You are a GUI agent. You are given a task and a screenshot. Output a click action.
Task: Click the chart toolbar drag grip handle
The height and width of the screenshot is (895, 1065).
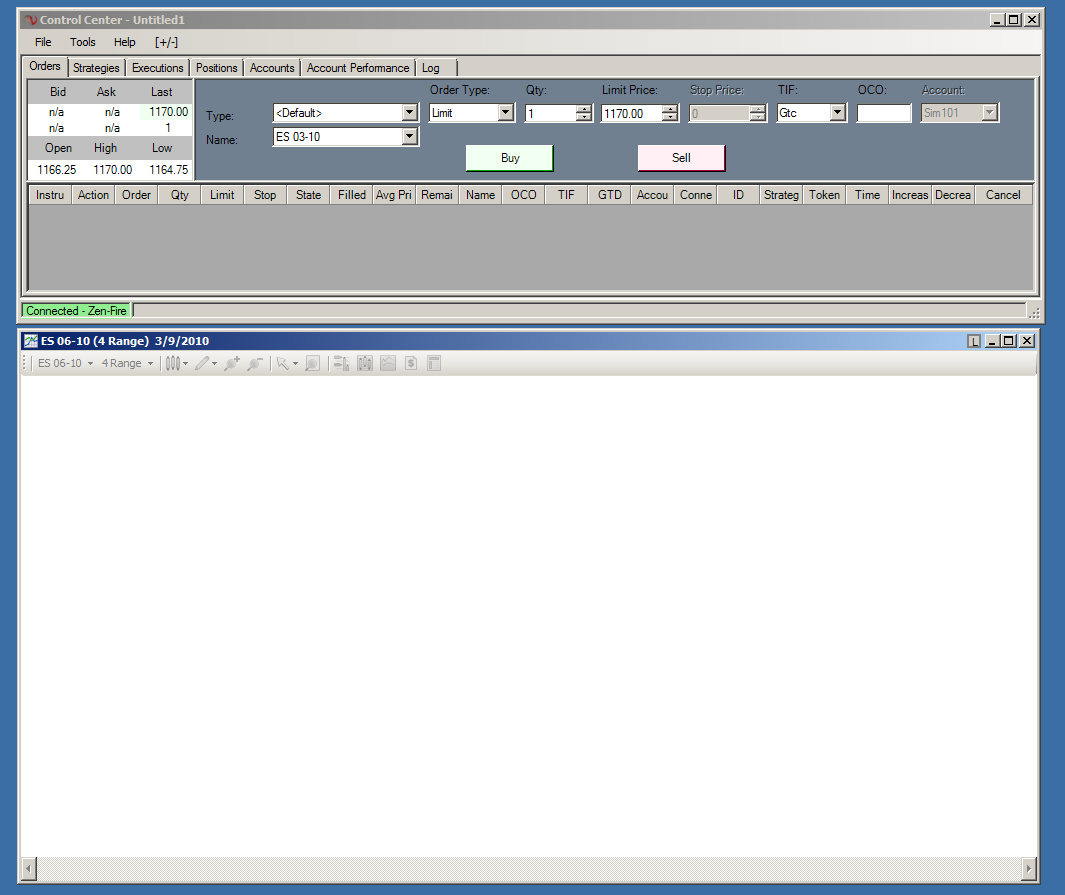coord(25,363)
